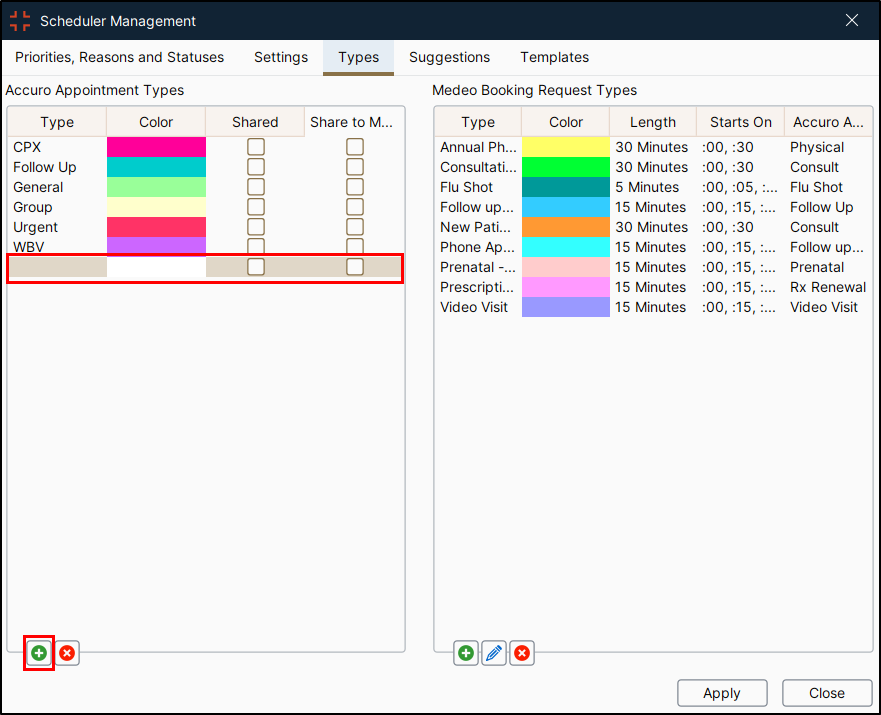Open the Templates tab
The height and width of the screenshot is (715, 881).
pos(554,57)
